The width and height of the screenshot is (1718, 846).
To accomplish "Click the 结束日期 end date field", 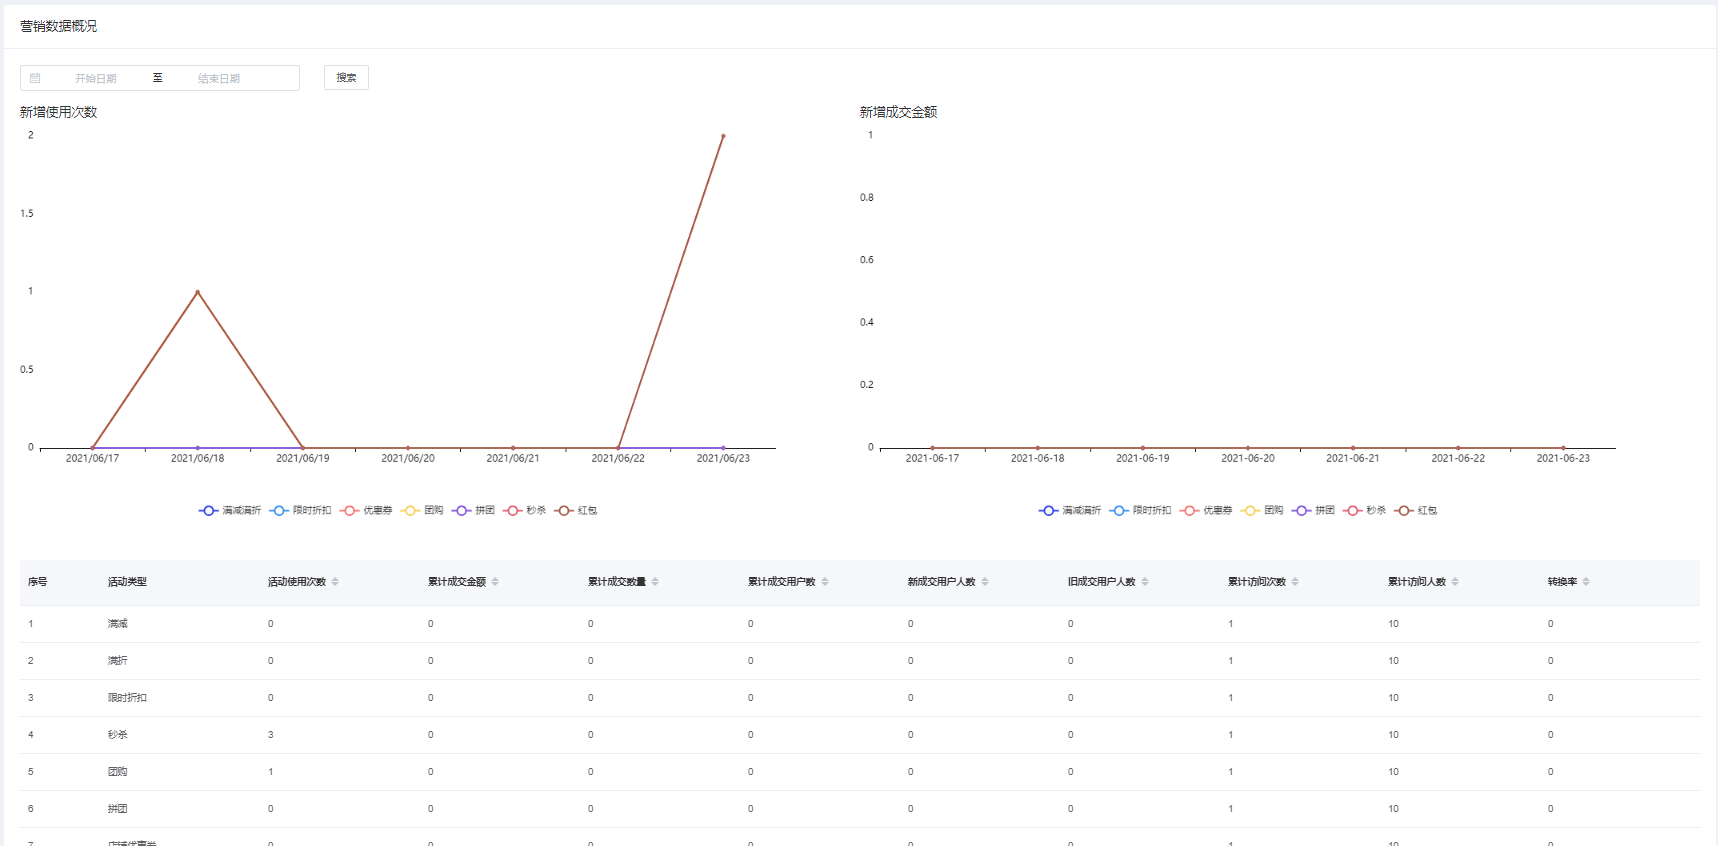I will point(219,78).
